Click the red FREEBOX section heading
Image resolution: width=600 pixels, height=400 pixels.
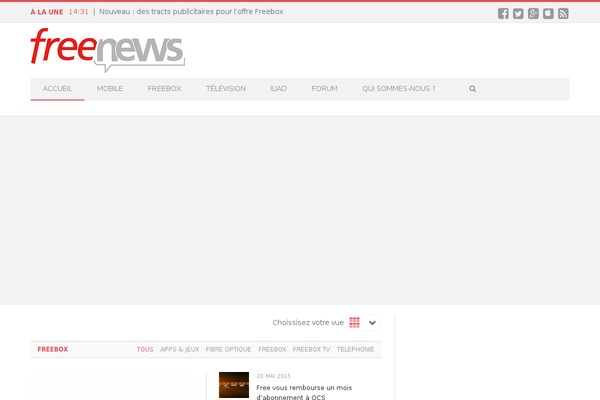coord(53,349)
